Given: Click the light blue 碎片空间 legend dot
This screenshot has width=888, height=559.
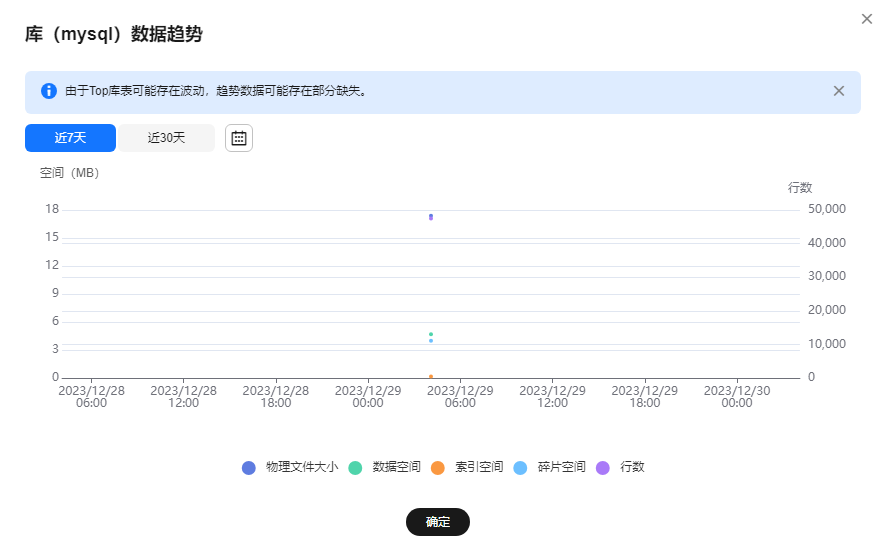Looking at the screenshot, I should click(x=520, y=468).
